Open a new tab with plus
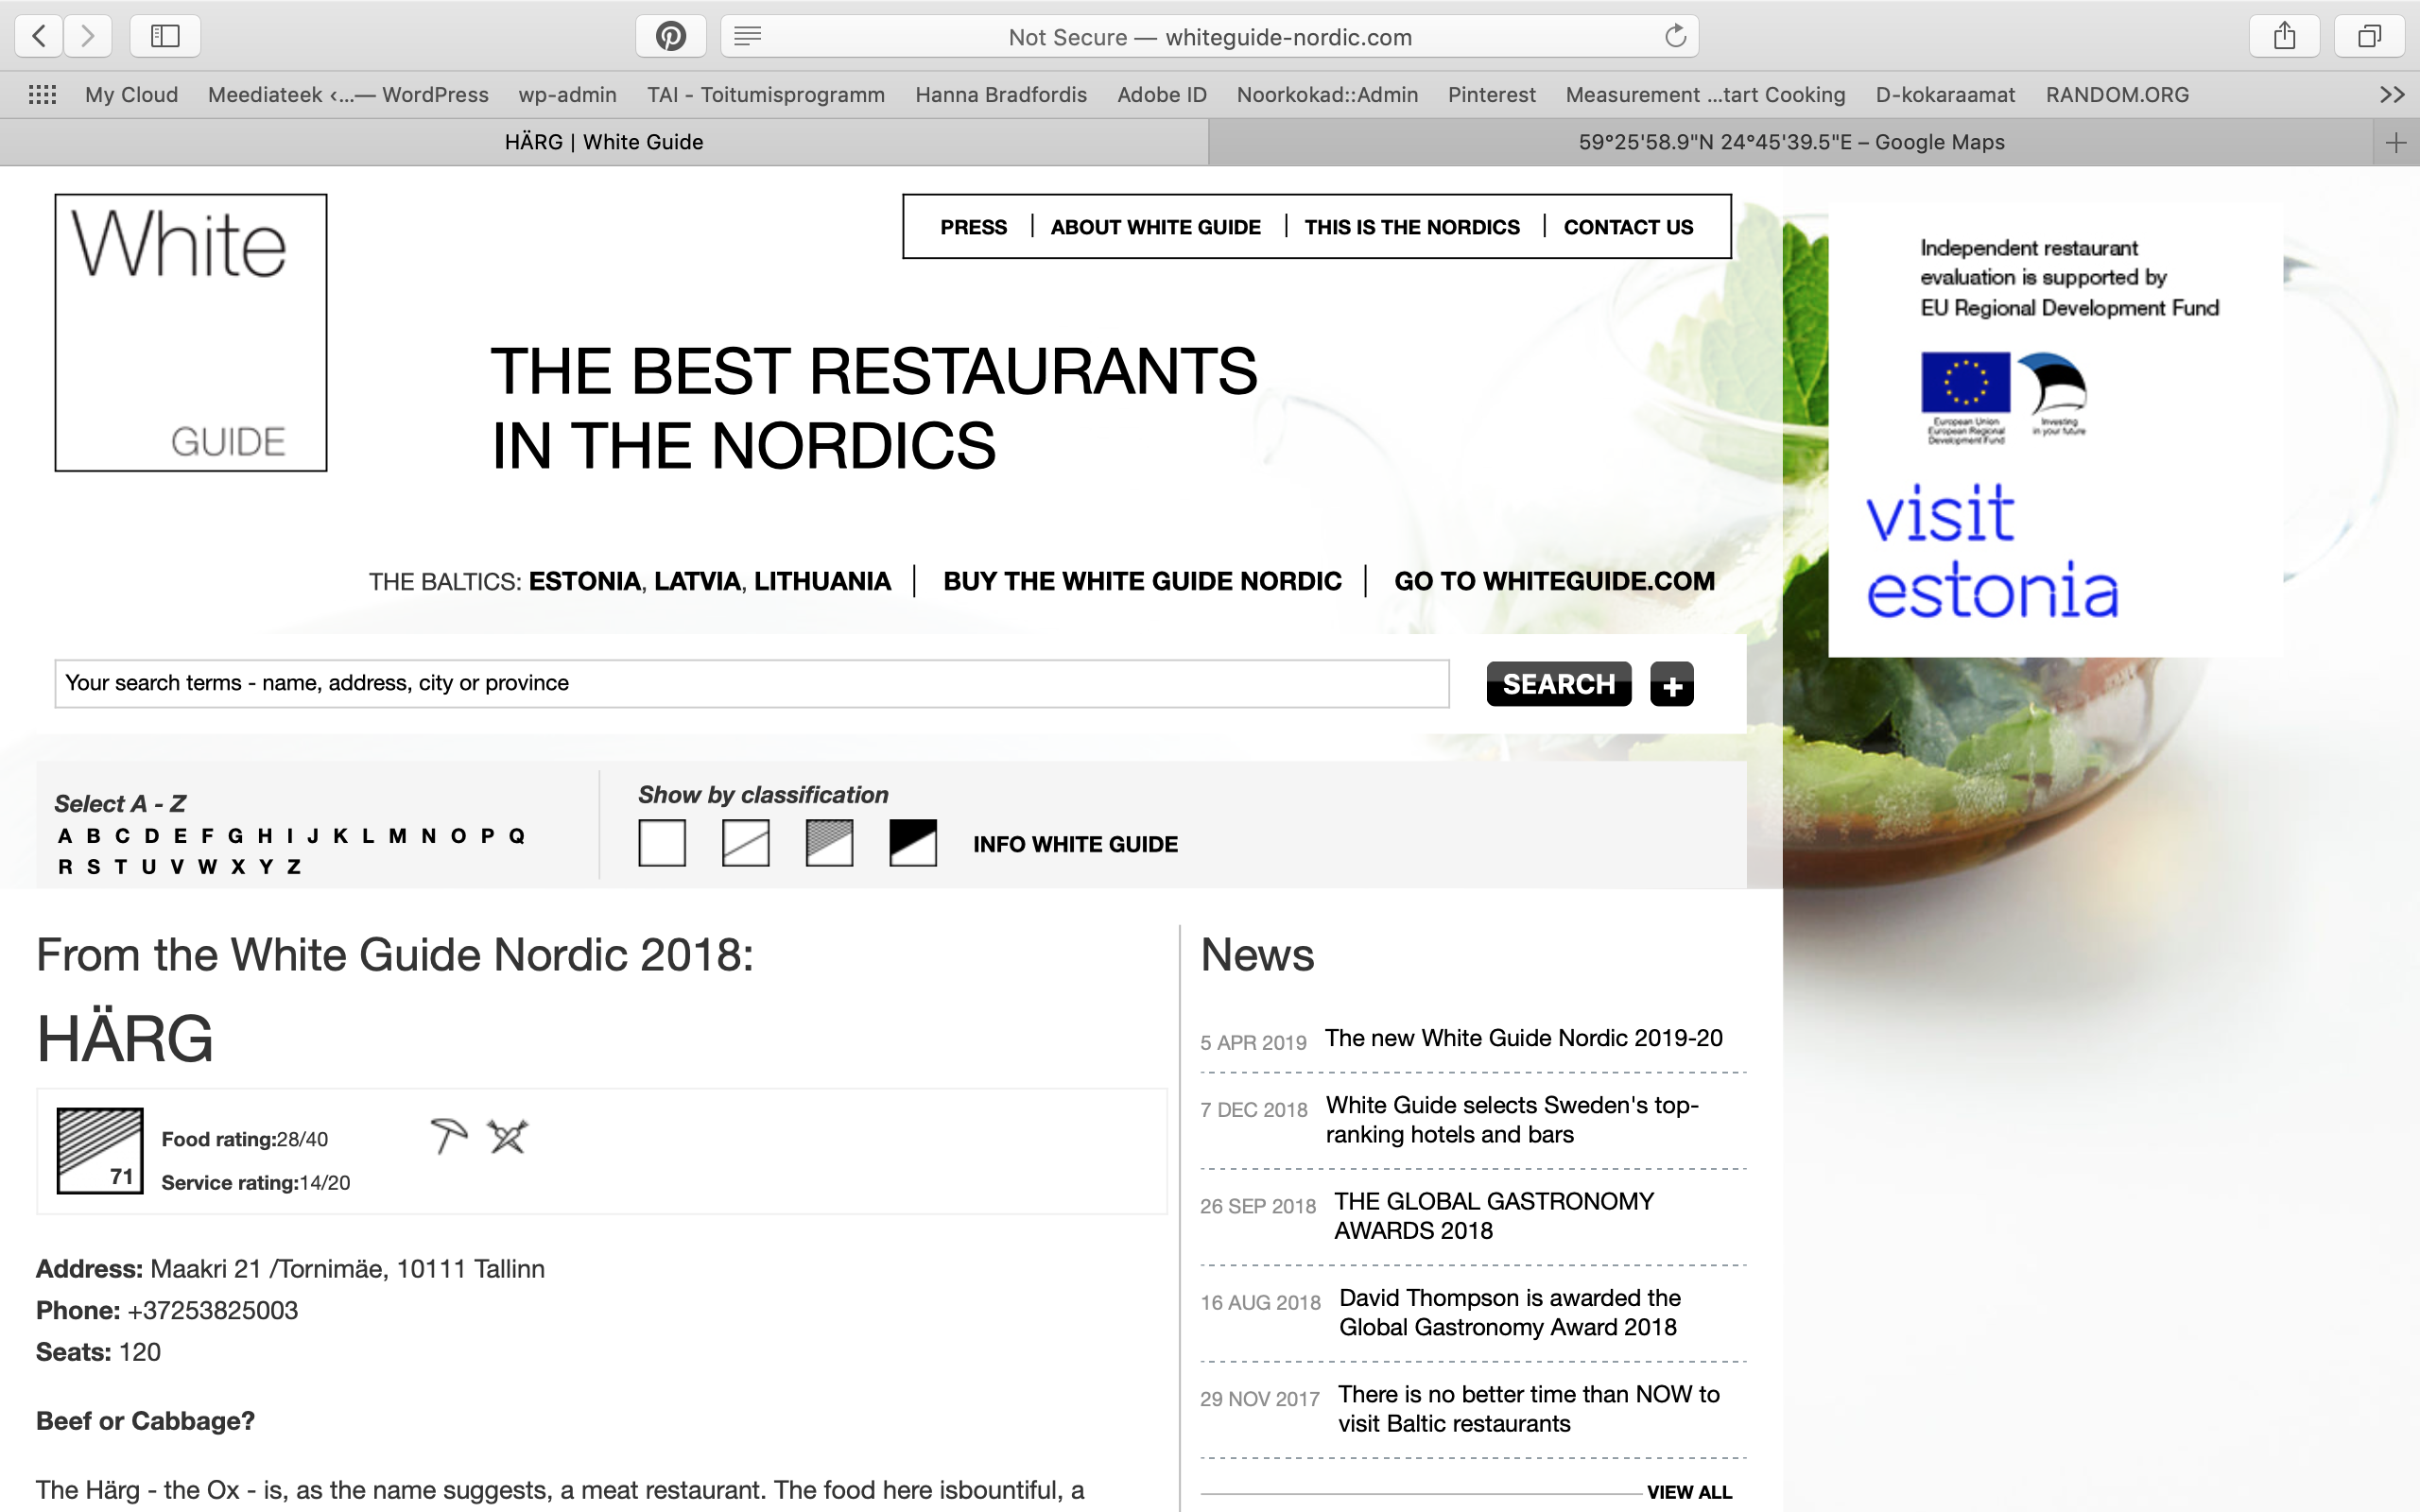The width and height of the screenshot is (2420, 1512). pos(2396,143)
